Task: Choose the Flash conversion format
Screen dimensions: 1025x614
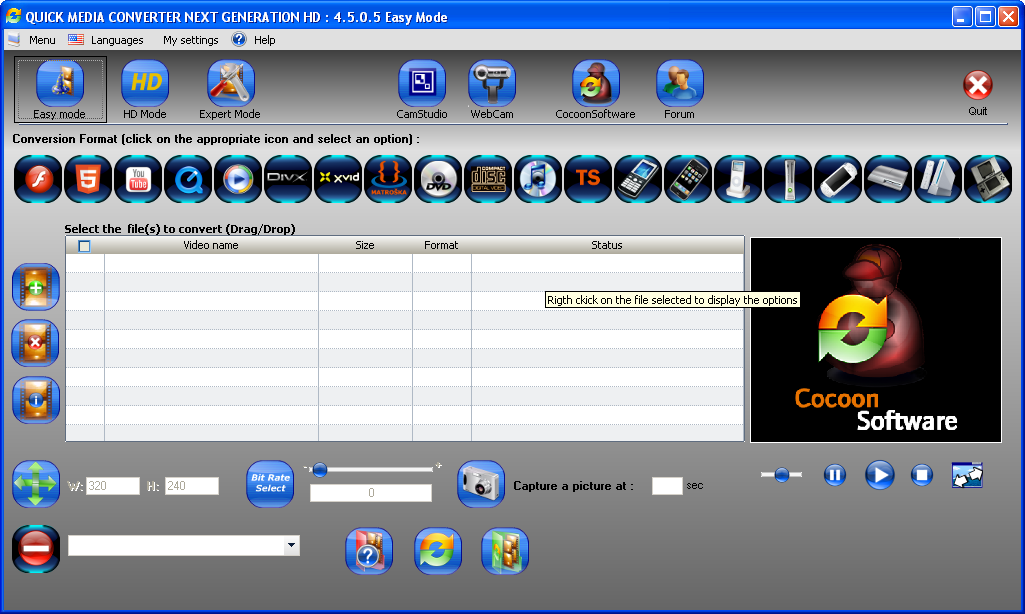Action: tap(39, 179)
